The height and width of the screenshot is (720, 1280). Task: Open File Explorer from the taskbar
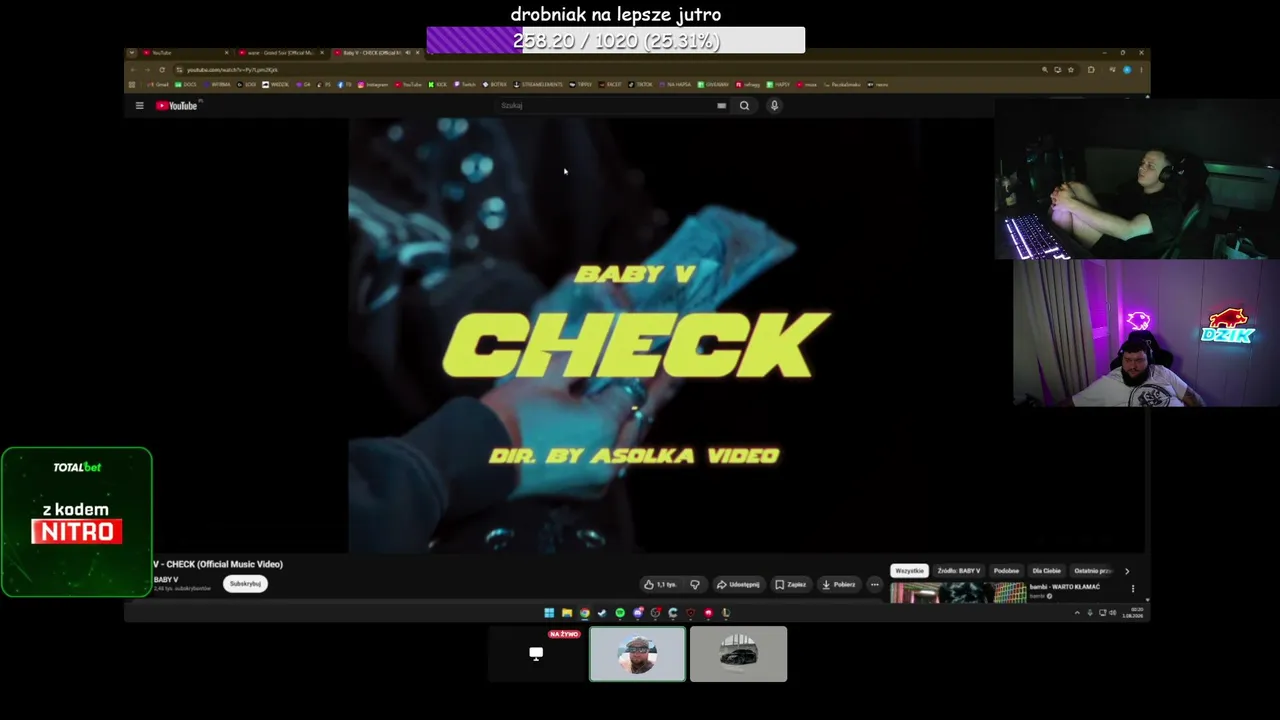[x=567, y=613]
